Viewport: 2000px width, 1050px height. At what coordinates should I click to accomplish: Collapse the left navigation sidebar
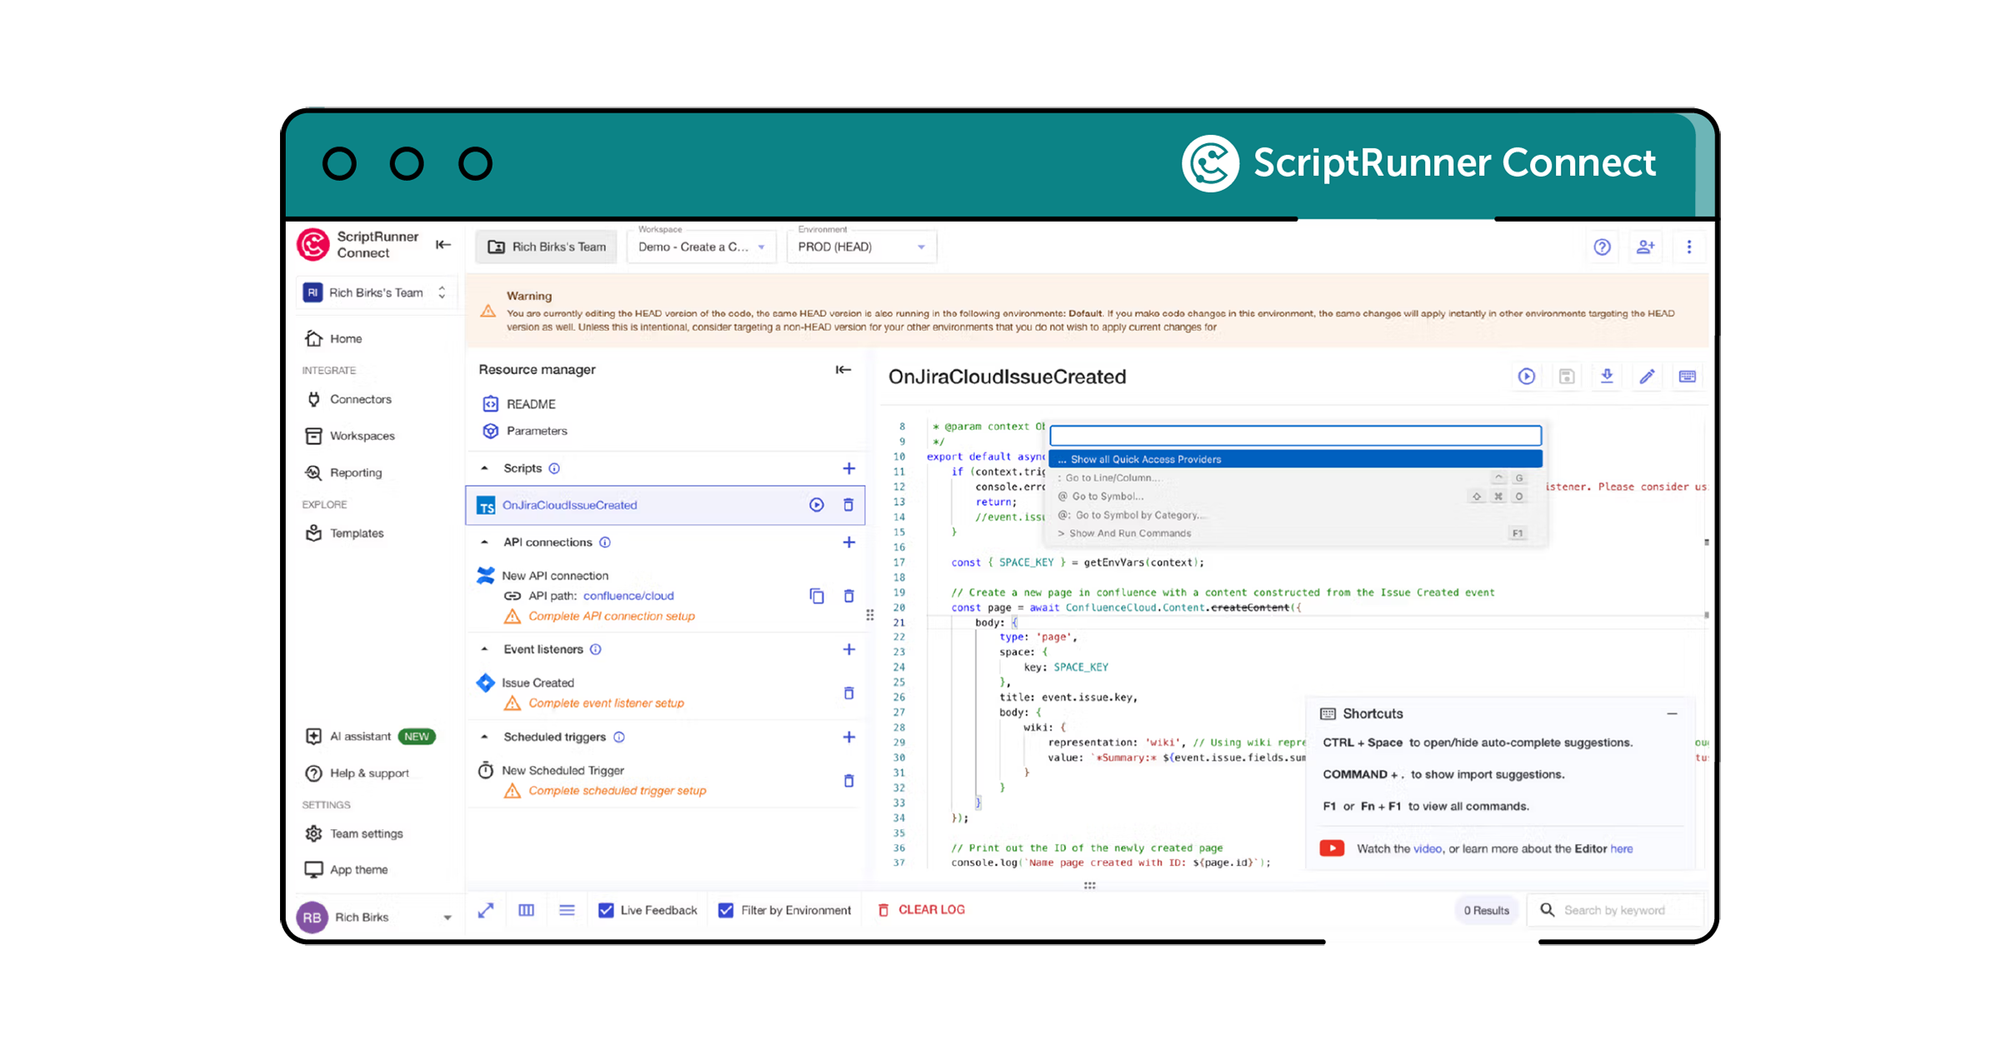point(443,245)
